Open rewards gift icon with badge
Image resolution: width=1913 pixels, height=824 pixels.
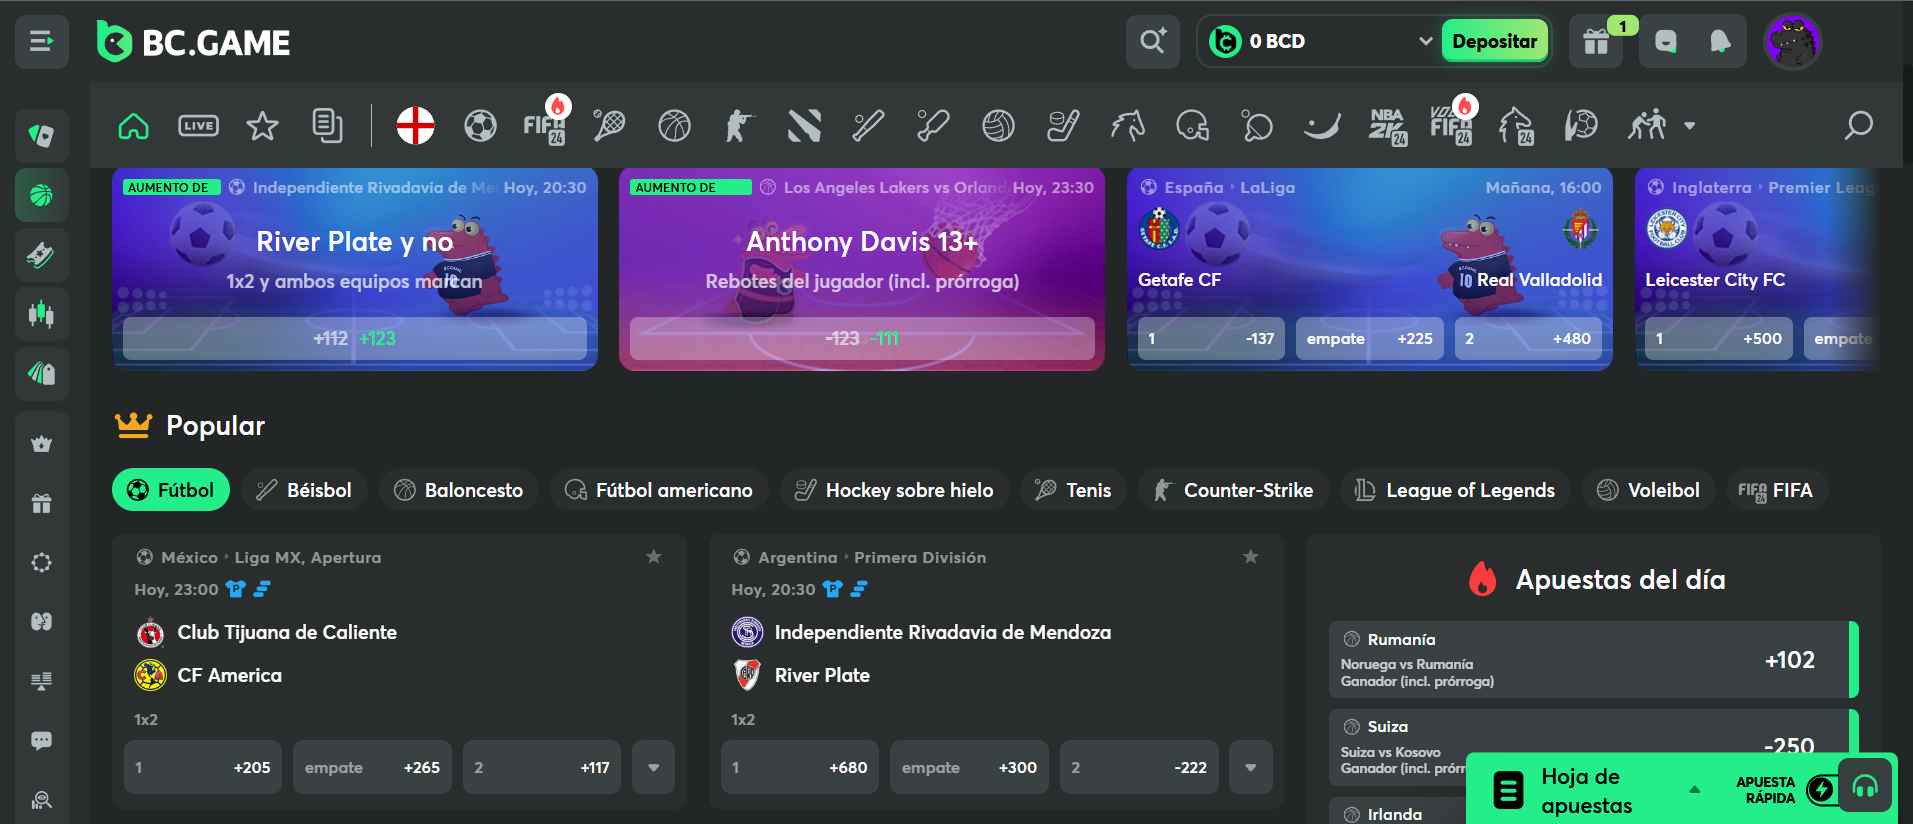point(1596,41)
